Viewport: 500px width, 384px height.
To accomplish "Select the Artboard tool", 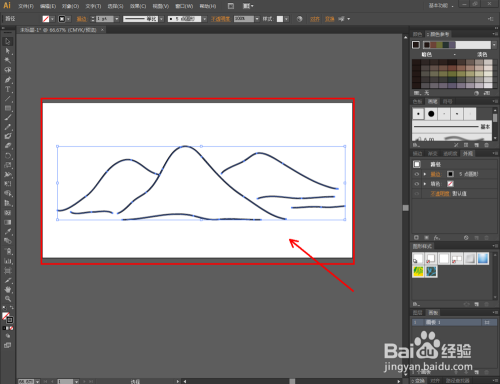I will (8, 270).
